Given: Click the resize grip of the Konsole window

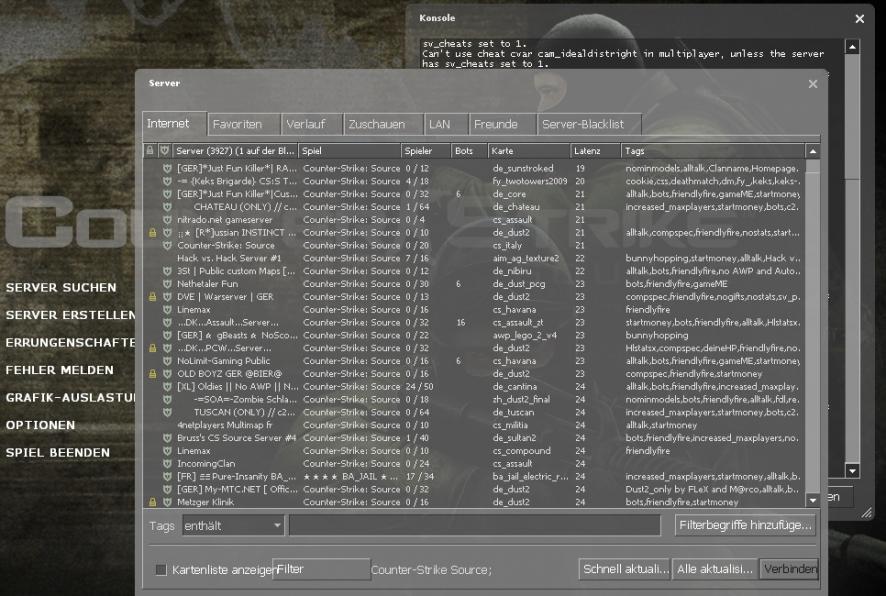Looking at the screenshot, I should 867,512.
